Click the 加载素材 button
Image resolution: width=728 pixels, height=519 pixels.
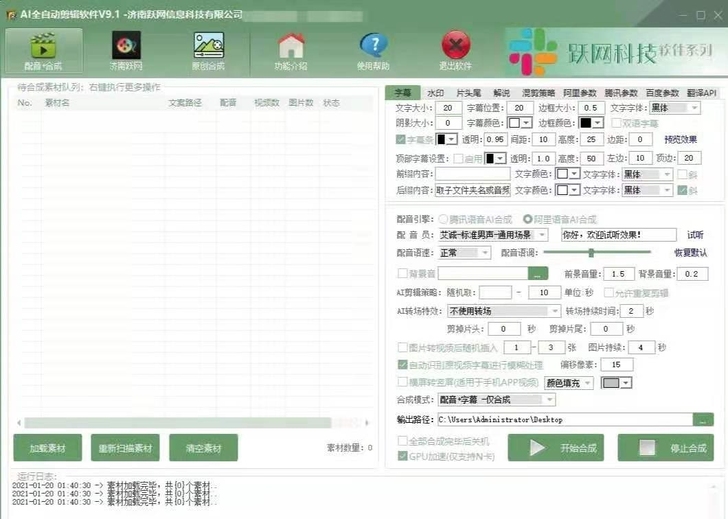(x=47, y=448)
